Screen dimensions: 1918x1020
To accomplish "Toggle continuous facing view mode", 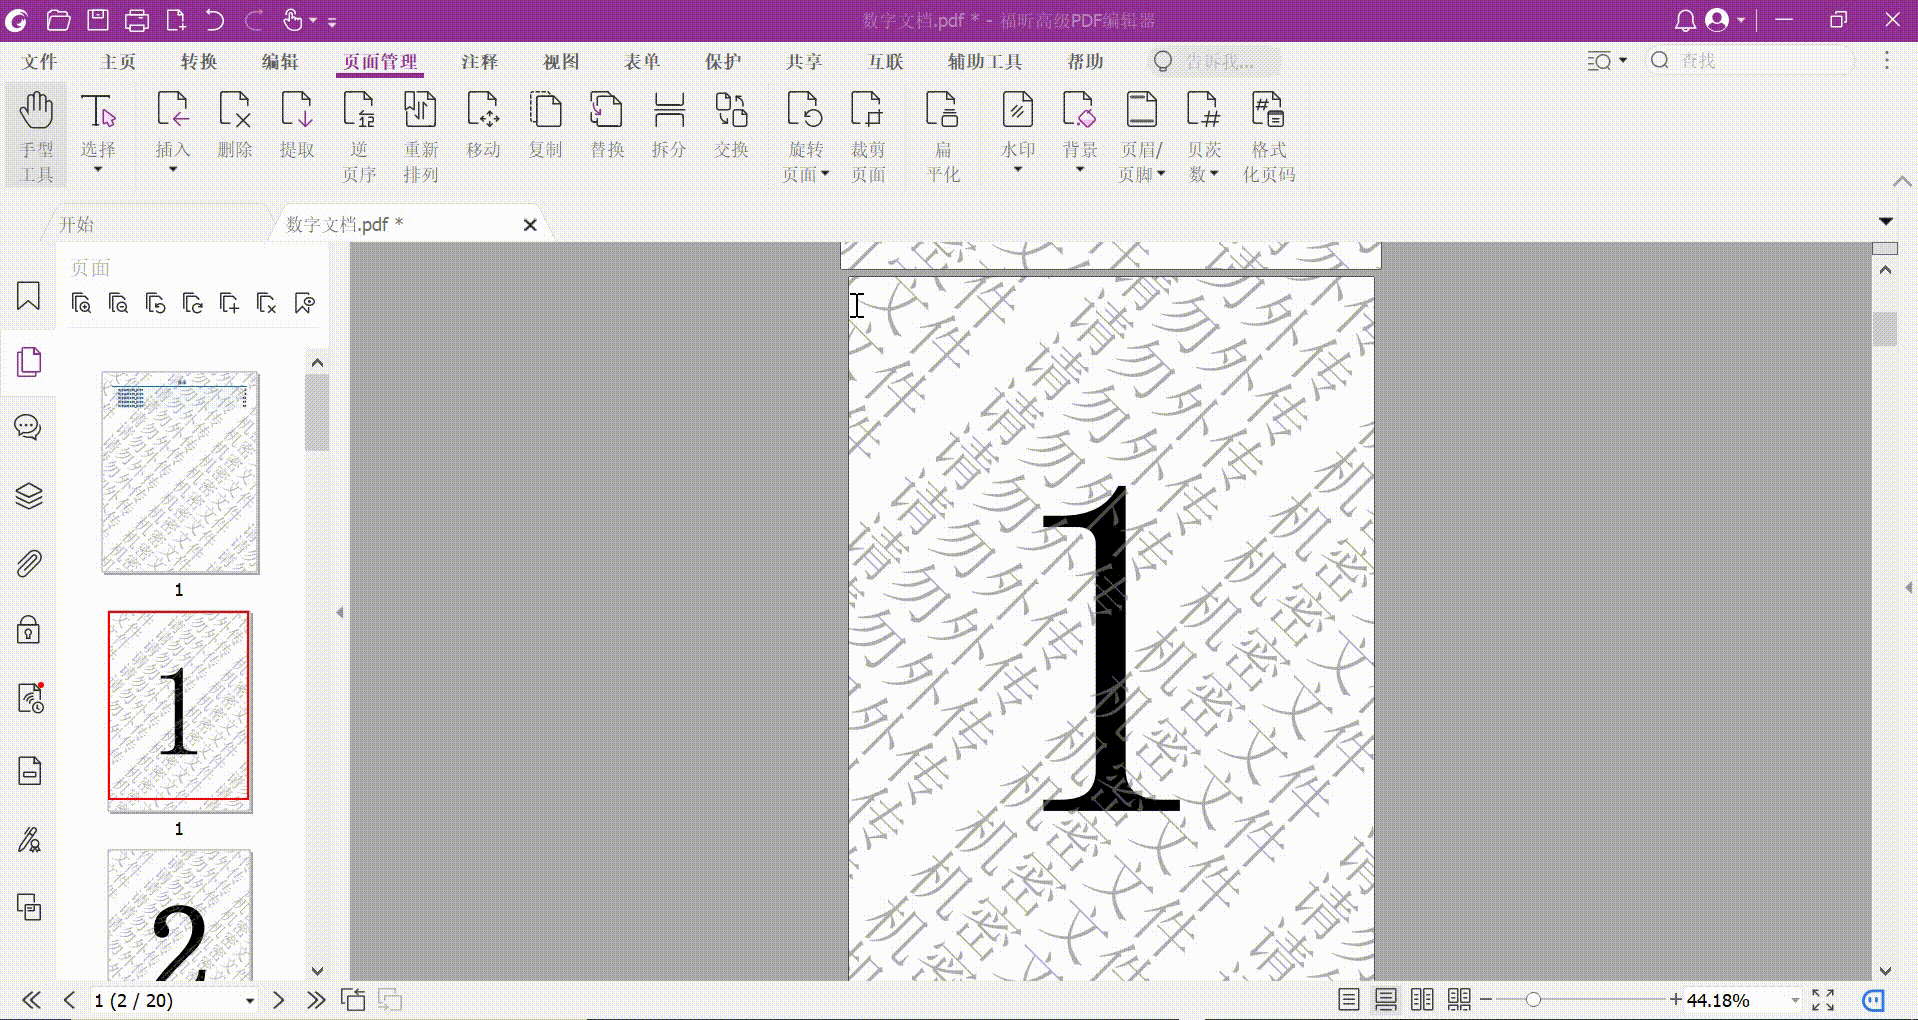I will pyautogui.click(x=1459, y=1000).
